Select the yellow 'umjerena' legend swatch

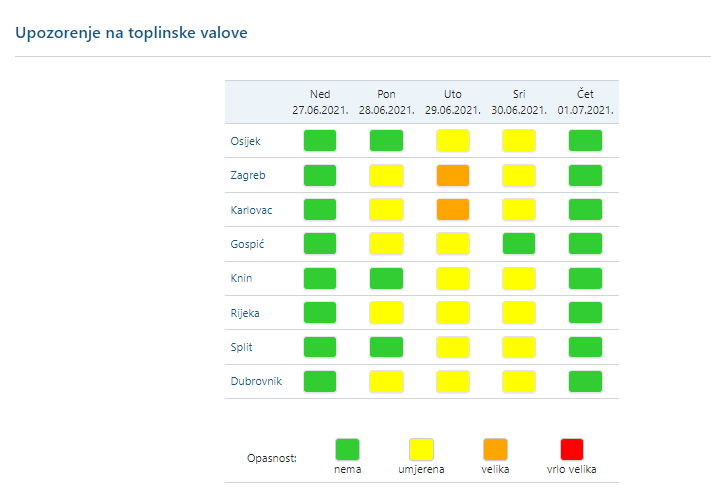[x=422, y=449]
